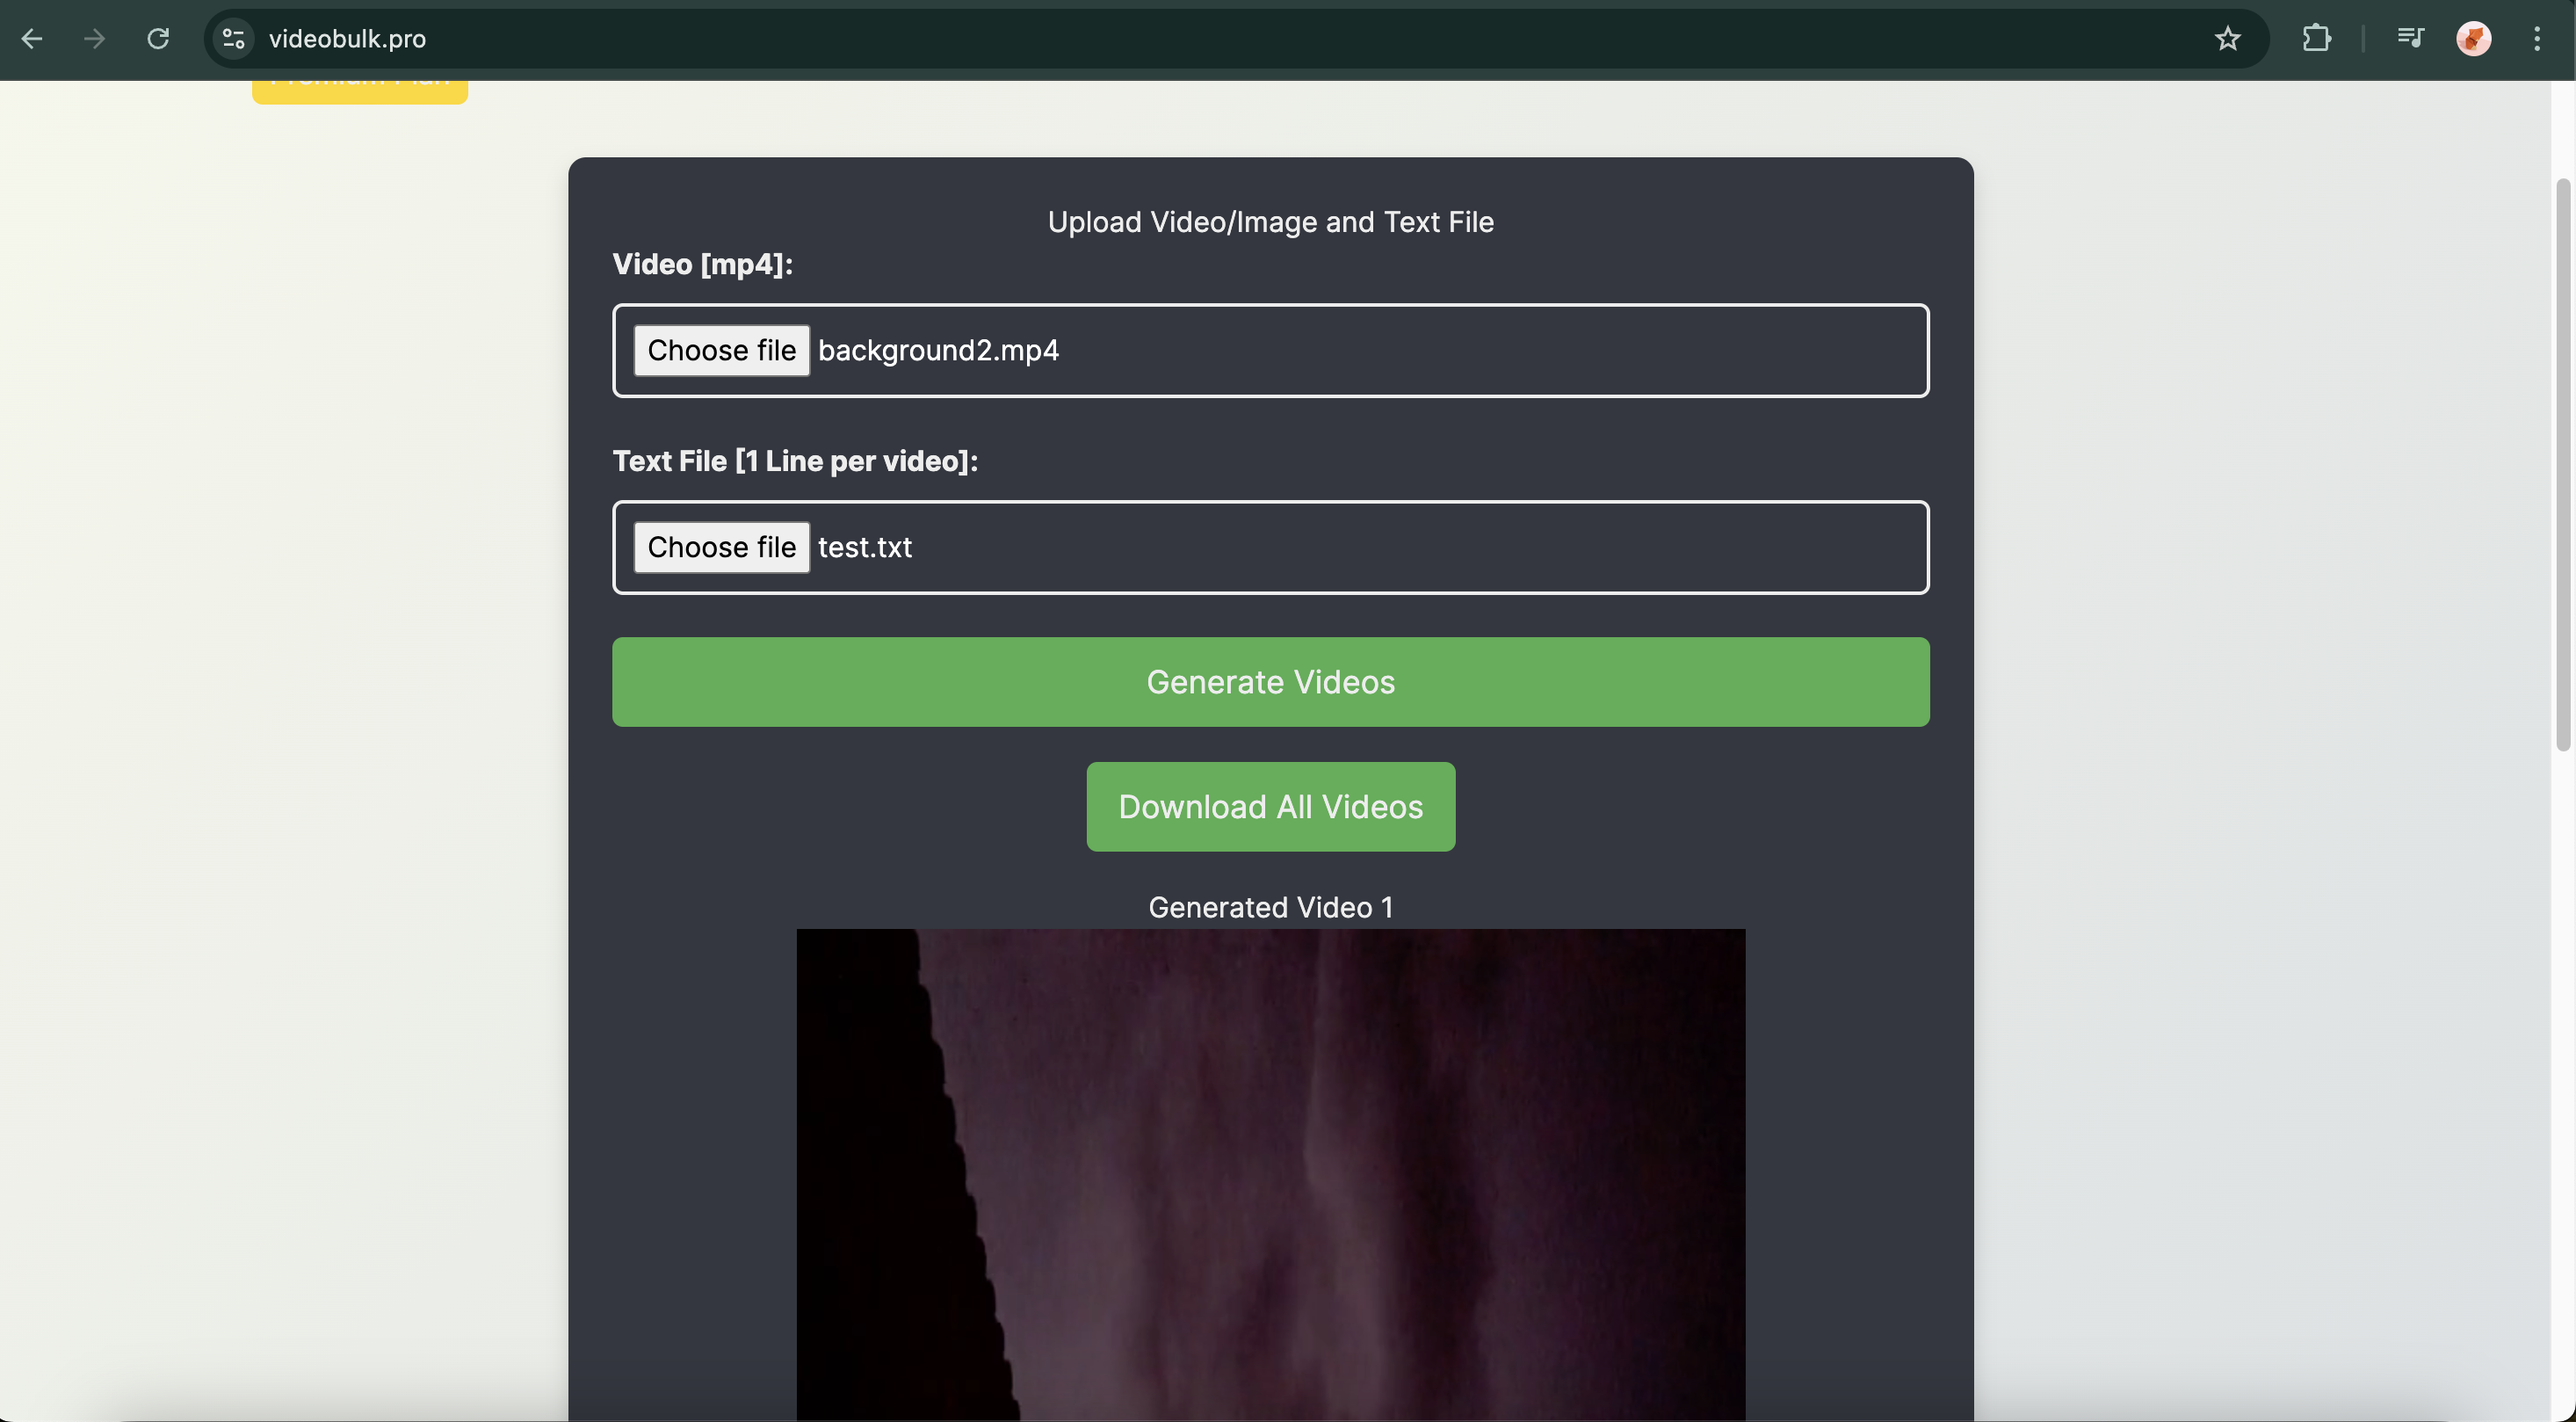This screenshot has height=1422, width=2576.
Task: Go back to the previous page
Action: pos(32,39)
